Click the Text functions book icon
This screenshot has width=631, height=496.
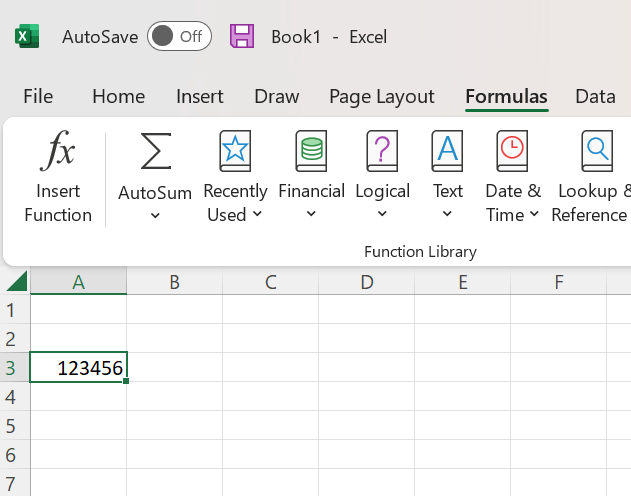[x=447, y=151]
